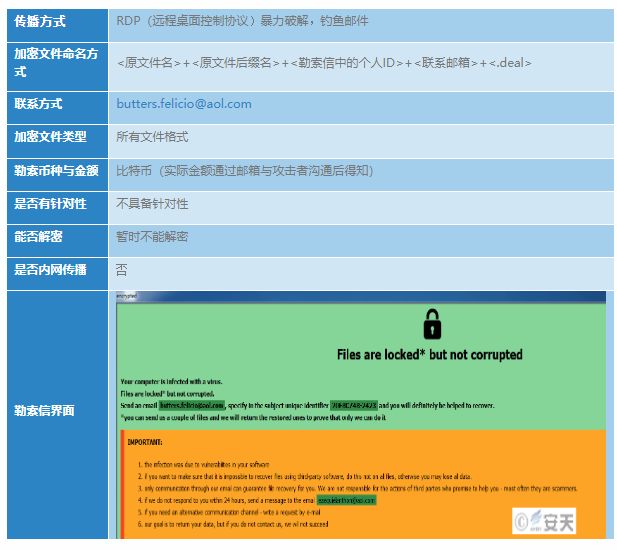The image size is (617, 550).
Task: Click the 所有文件格式 value cell
Action: [361, 141]
